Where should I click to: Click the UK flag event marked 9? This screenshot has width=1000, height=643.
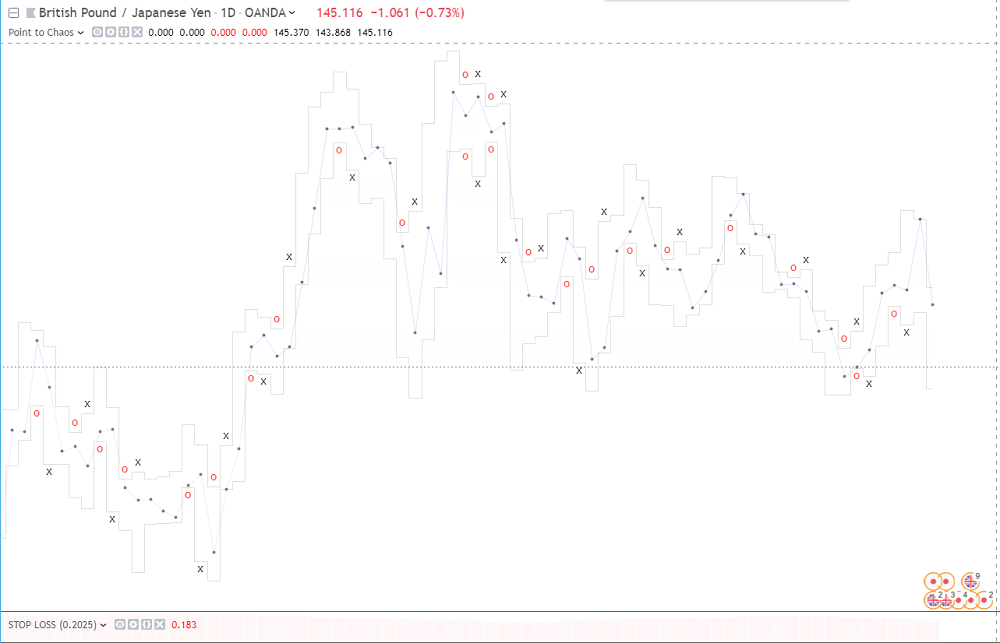pyautogui.click(x=971, y=581)
